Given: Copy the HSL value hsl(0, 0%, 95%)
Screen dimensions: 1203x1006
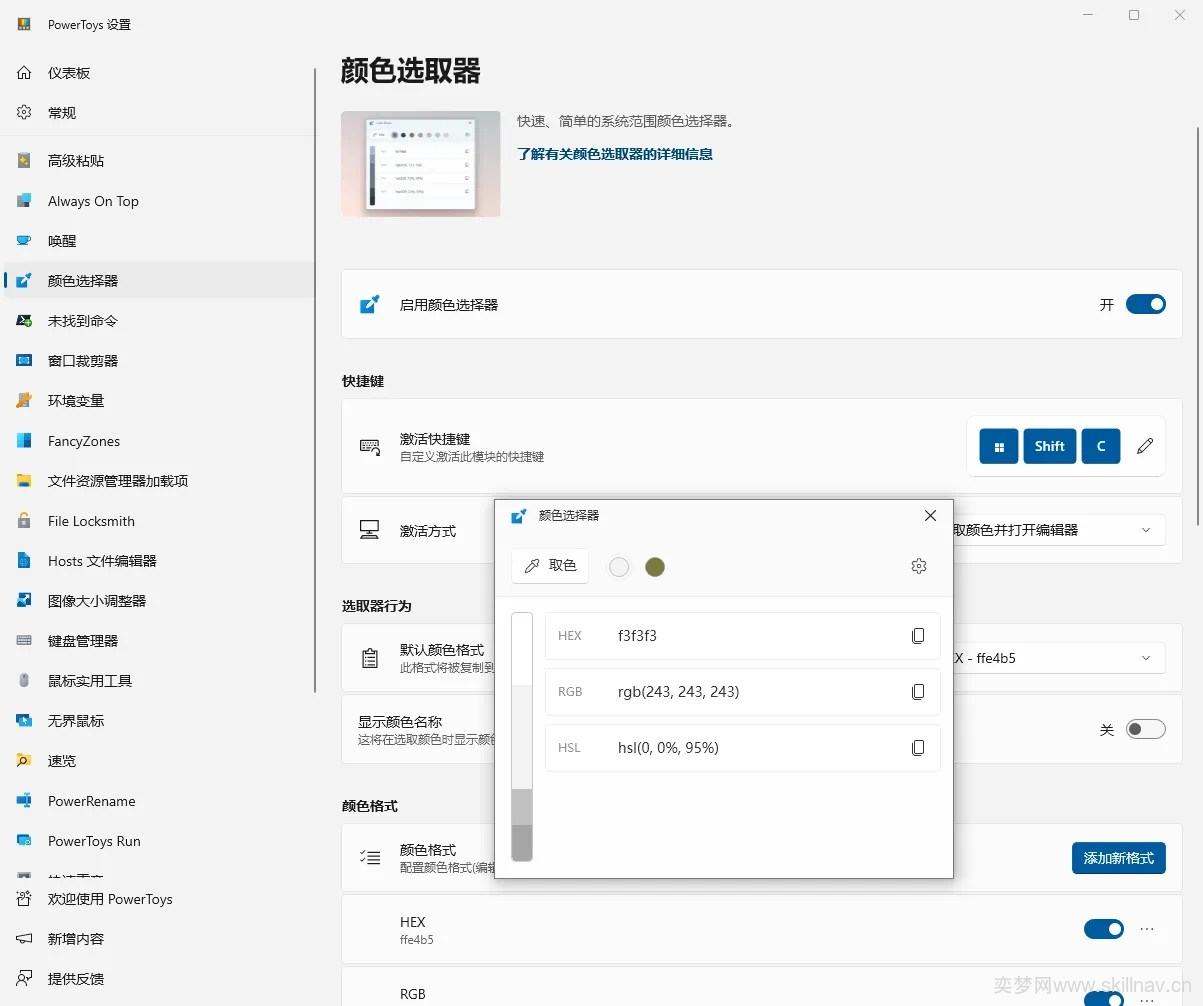Looking at the screenshot, I should point(918,748).
